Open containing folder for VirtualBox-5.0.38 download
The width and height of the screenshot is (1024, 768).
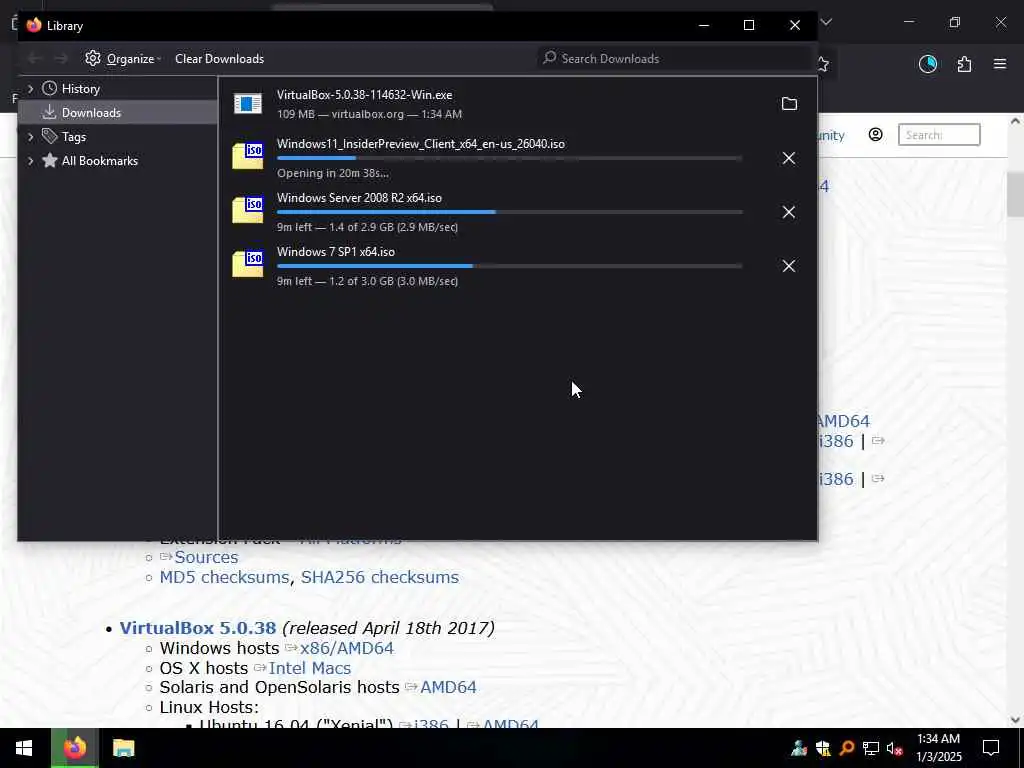(x=789, y=104)
